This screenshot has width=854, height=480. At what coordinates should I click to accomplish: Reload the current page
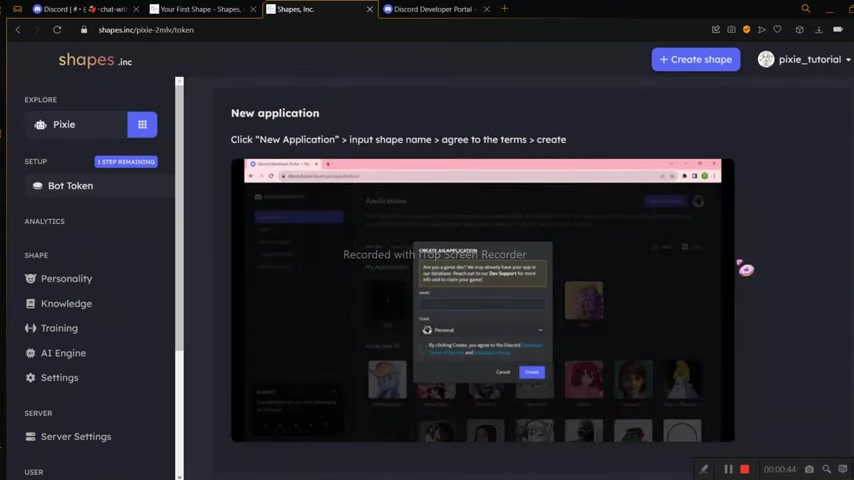(x=57, y=30)
